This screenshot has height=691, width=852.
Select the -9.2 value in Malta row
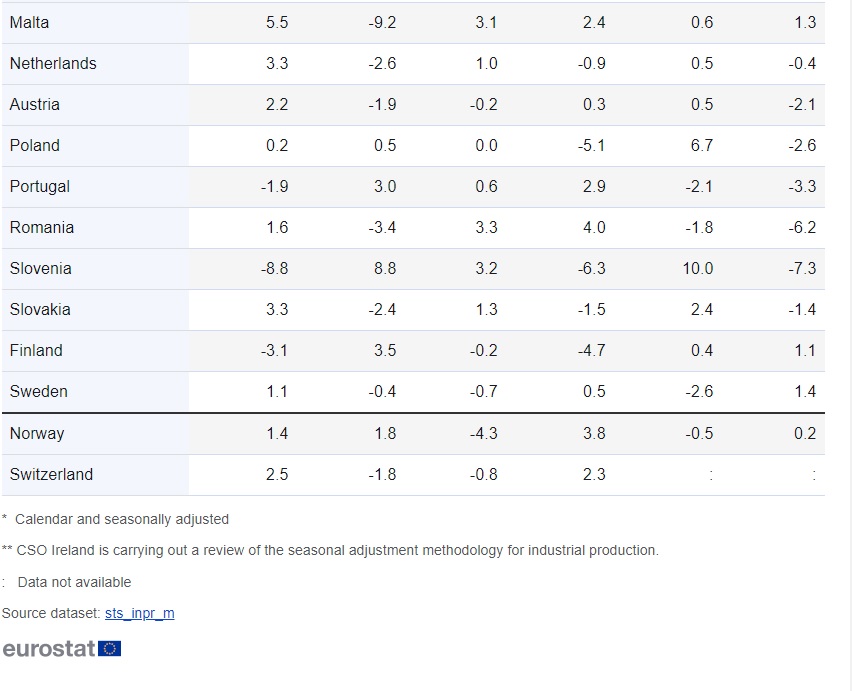click(x=382, y=22)
